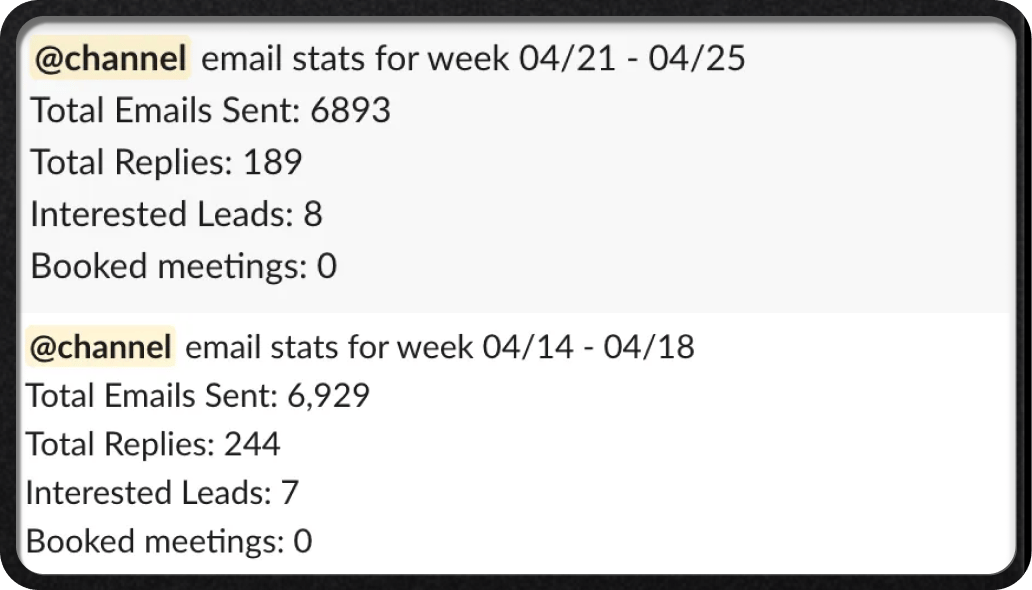Click the 'Interested Leads: 7' line

[x=162, y=493]
